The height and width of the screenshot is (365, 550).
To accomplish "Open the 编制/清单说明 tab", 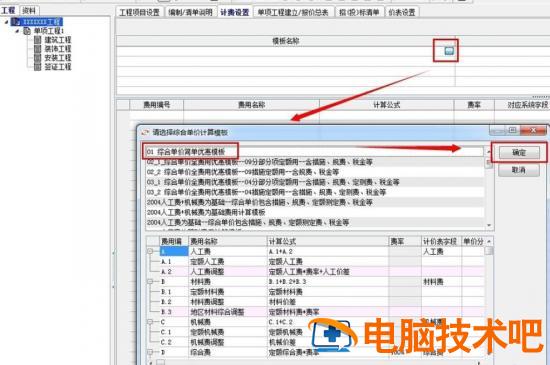I will pyautogui.click(x=190, y=12).
